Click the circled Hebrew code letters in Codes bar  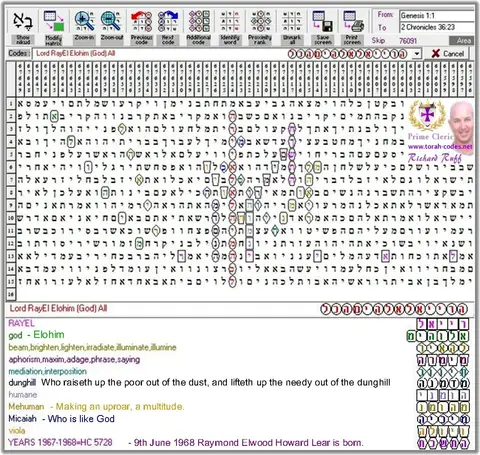[x=347, y=54]
